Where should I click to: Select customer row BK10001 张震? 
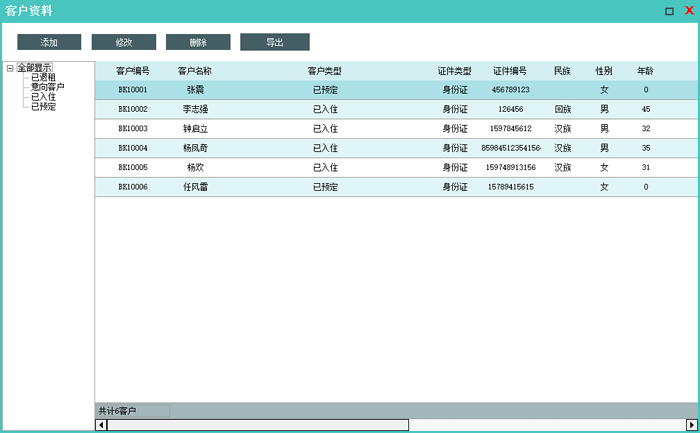point(195,90)
